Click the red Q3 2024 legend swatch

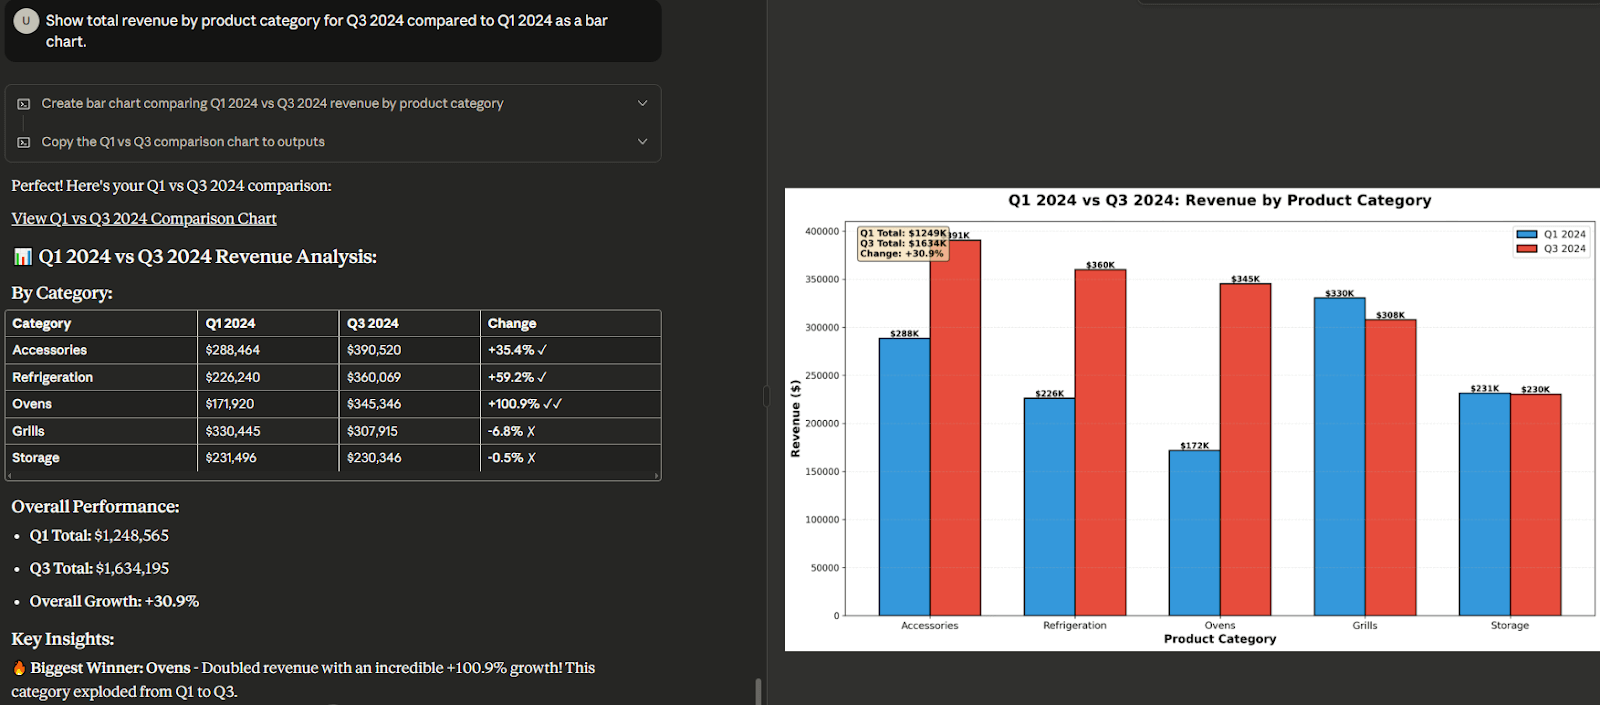pos(1527,249)
